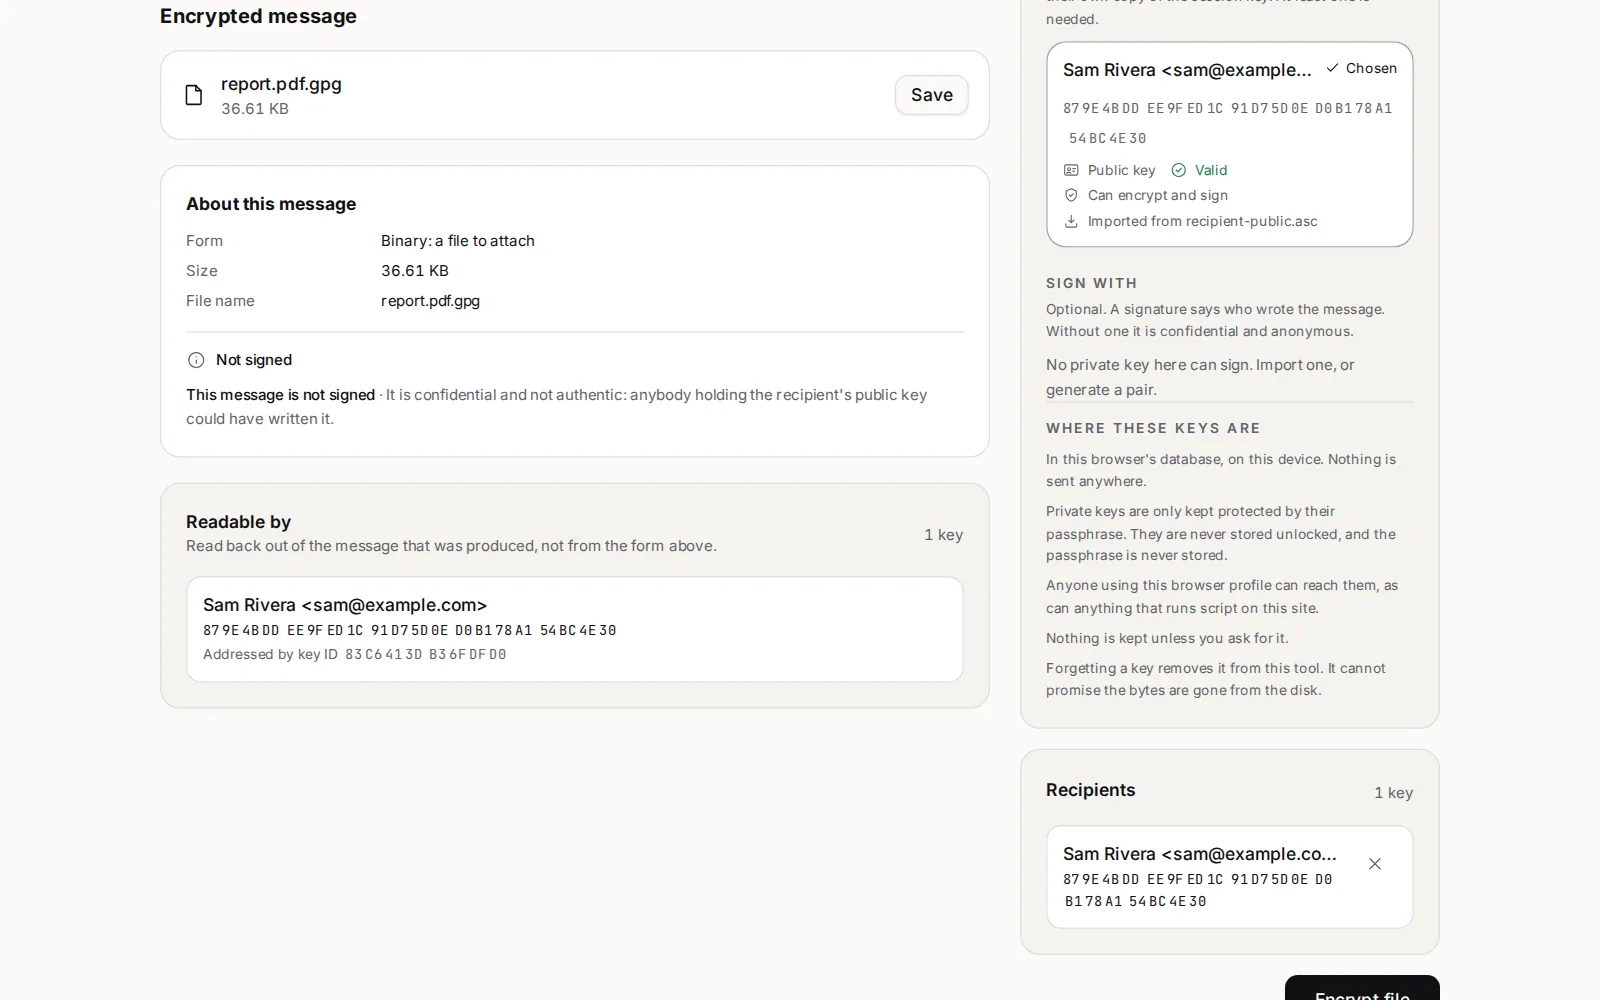The image size is (1600, 1000).
Task: Click the Not signed status label
Action: (x=254, y=360)
